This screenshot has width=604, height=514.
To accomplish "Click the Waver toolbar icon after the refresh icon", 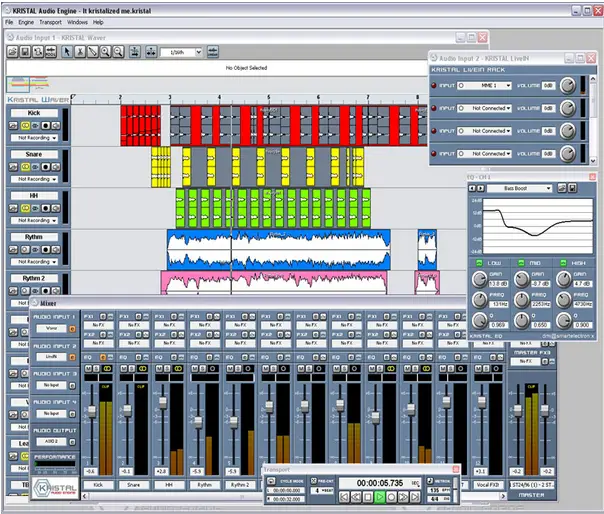I will (50, 52).
